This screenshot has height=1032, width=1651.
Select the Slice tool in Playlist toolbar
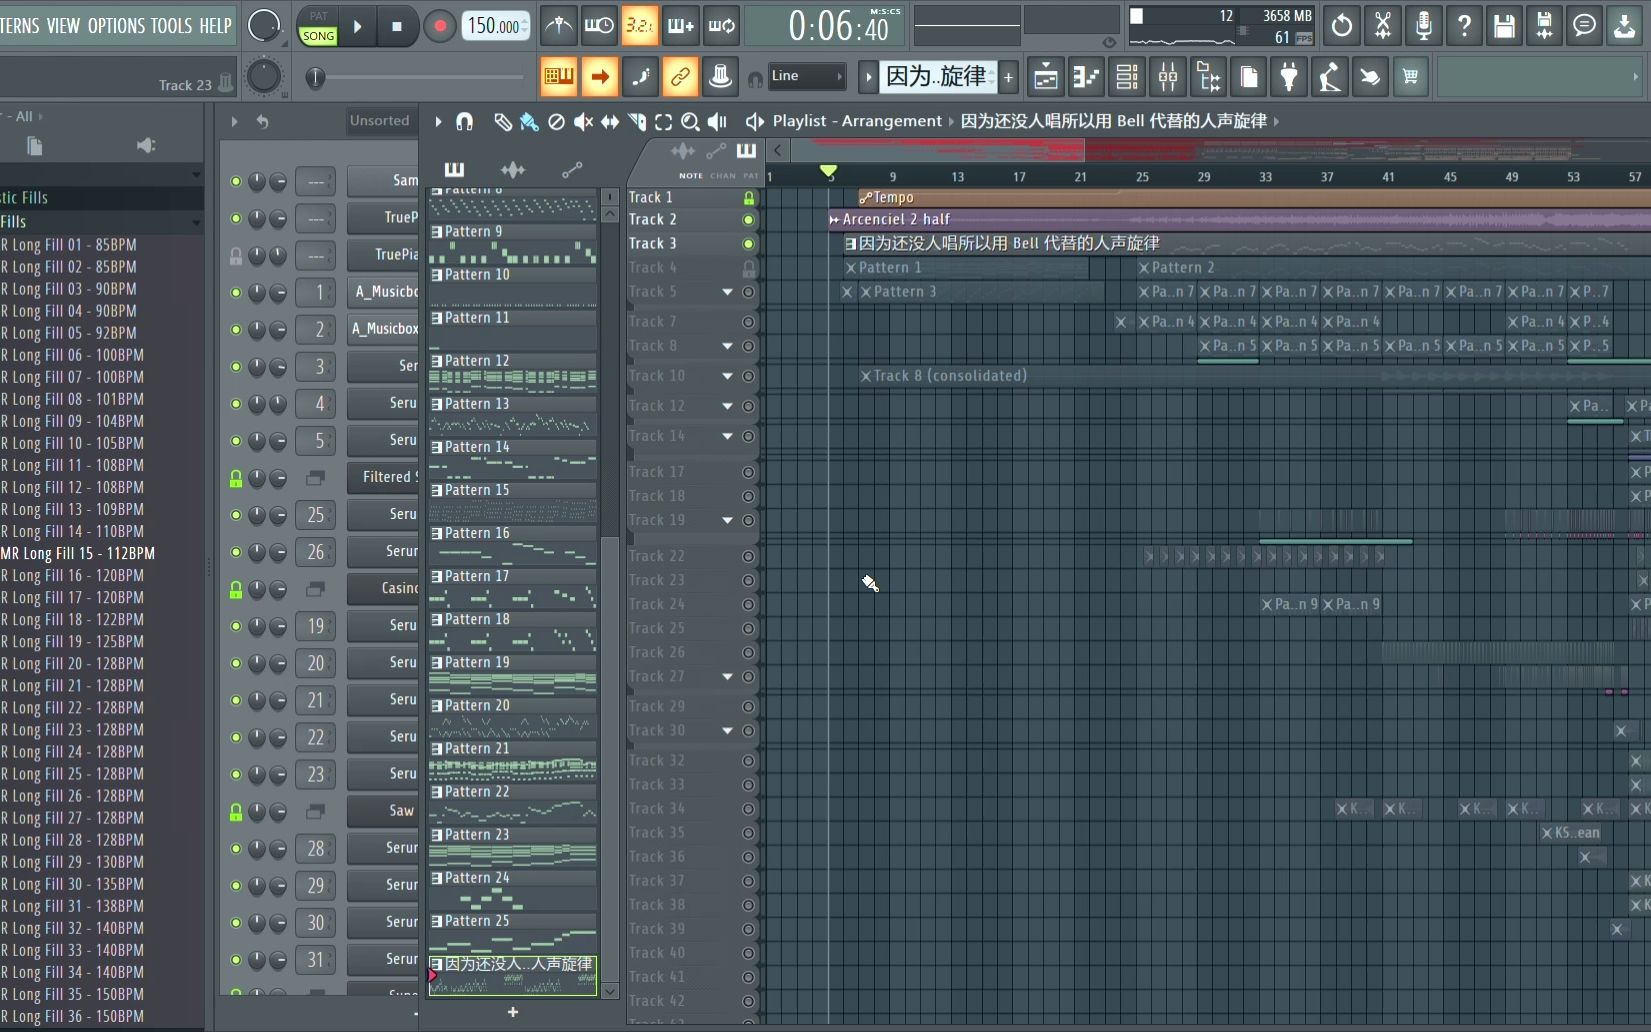point(637,122)
